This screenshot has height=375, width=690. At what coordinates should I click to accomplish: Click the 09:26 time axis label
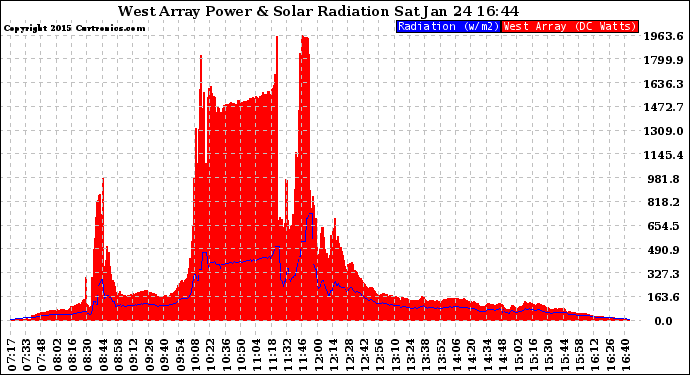pos(149,355)
